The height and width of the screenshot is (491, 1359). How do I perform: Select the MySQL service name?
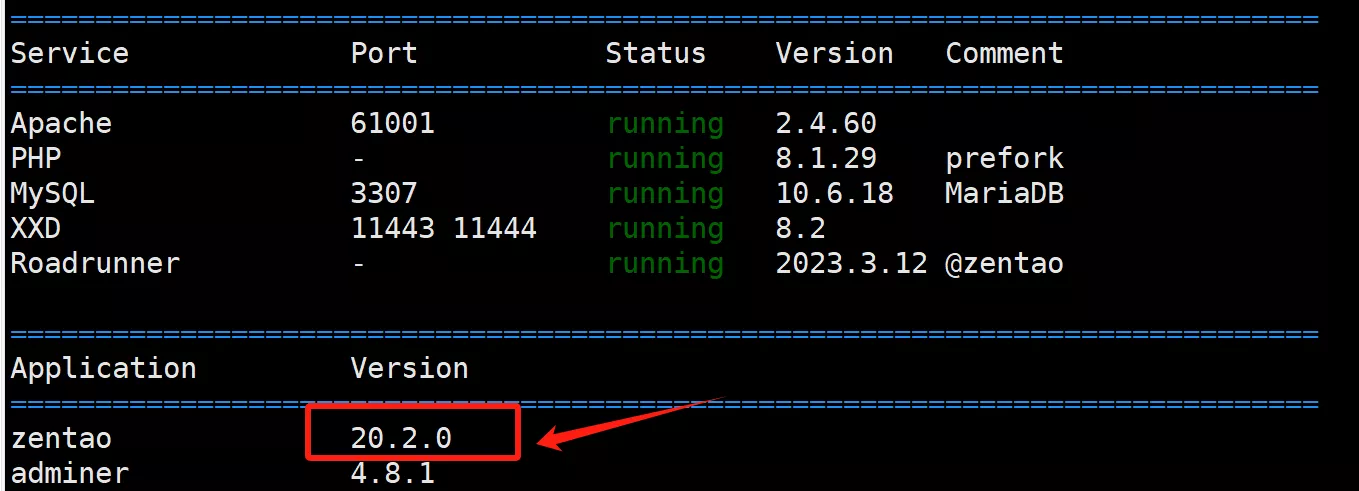[x=53, y=193]
